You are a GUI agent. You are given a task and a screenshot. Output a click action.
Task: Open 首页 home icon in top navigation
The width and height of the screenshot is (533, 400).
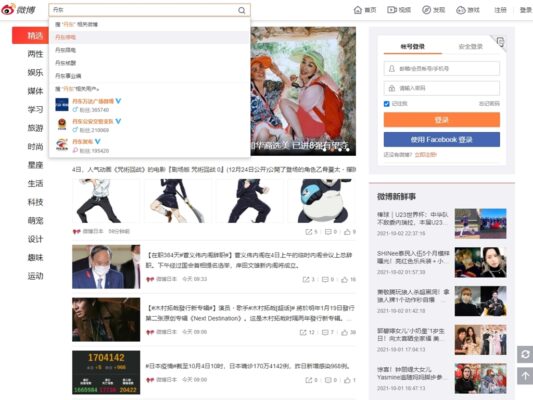[x=358, y=10]
